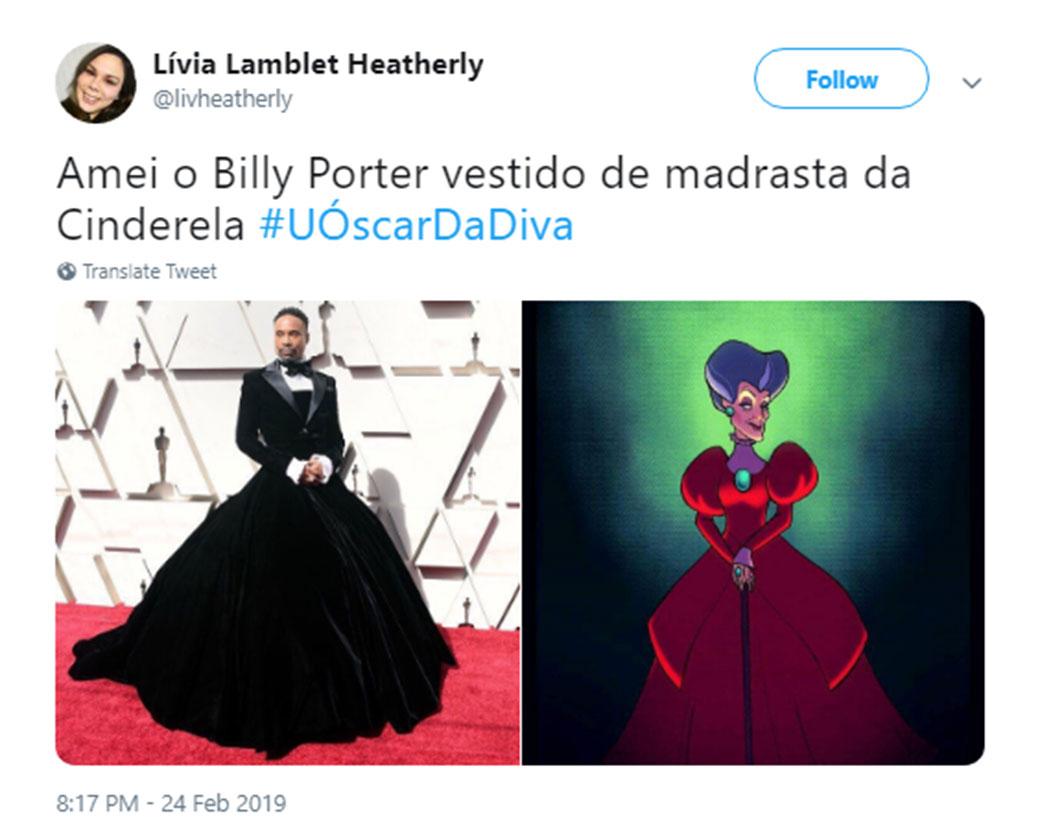This screenshot has width=1040, height=830.
Task: Select the tweet text about Billy Porter
Action: click(x=484, y=200)
